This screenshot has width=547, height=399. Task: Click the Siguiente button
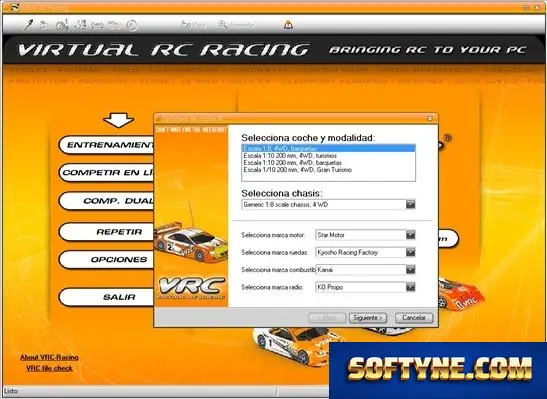(368, 318)
